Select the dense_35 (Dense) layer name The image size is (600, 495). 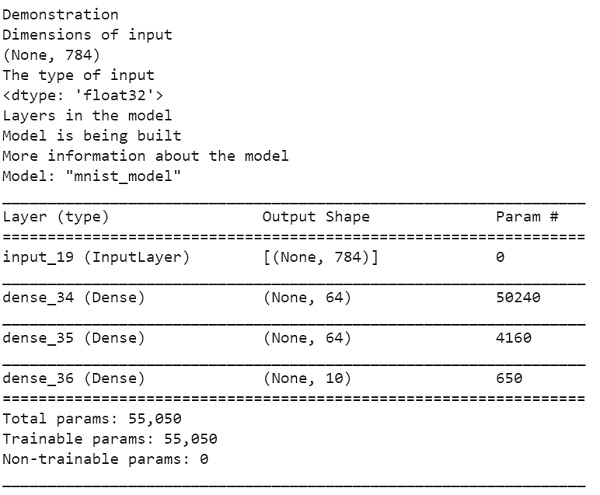click(x=74, y=338)
